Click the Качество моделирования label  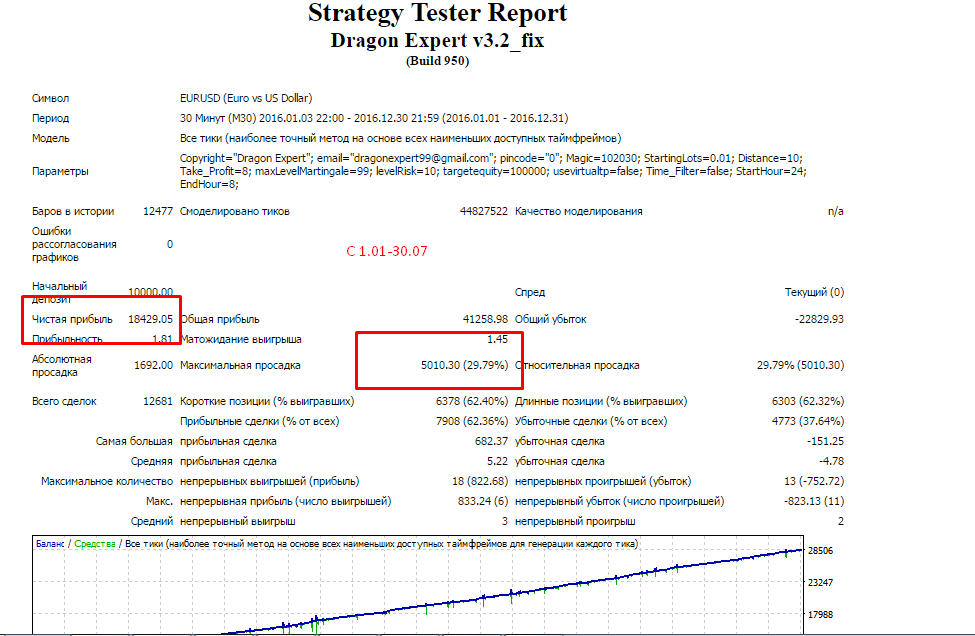[578, 211]
